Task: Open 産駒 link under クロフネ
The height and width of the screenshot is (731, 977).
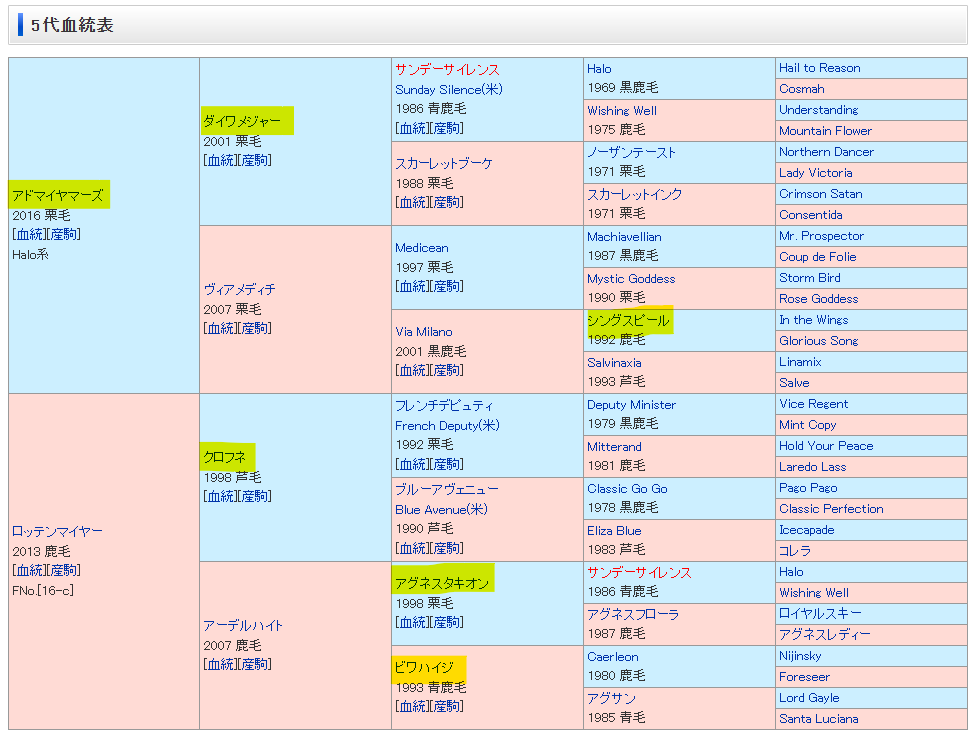Action: click(255, 496)
